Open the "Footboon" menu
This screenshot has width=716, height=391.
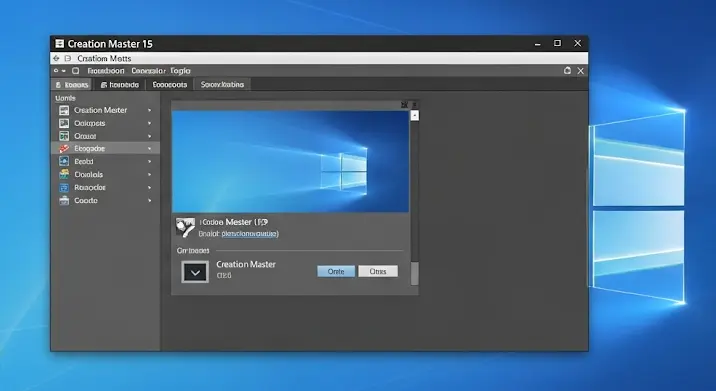pos(106,71)
